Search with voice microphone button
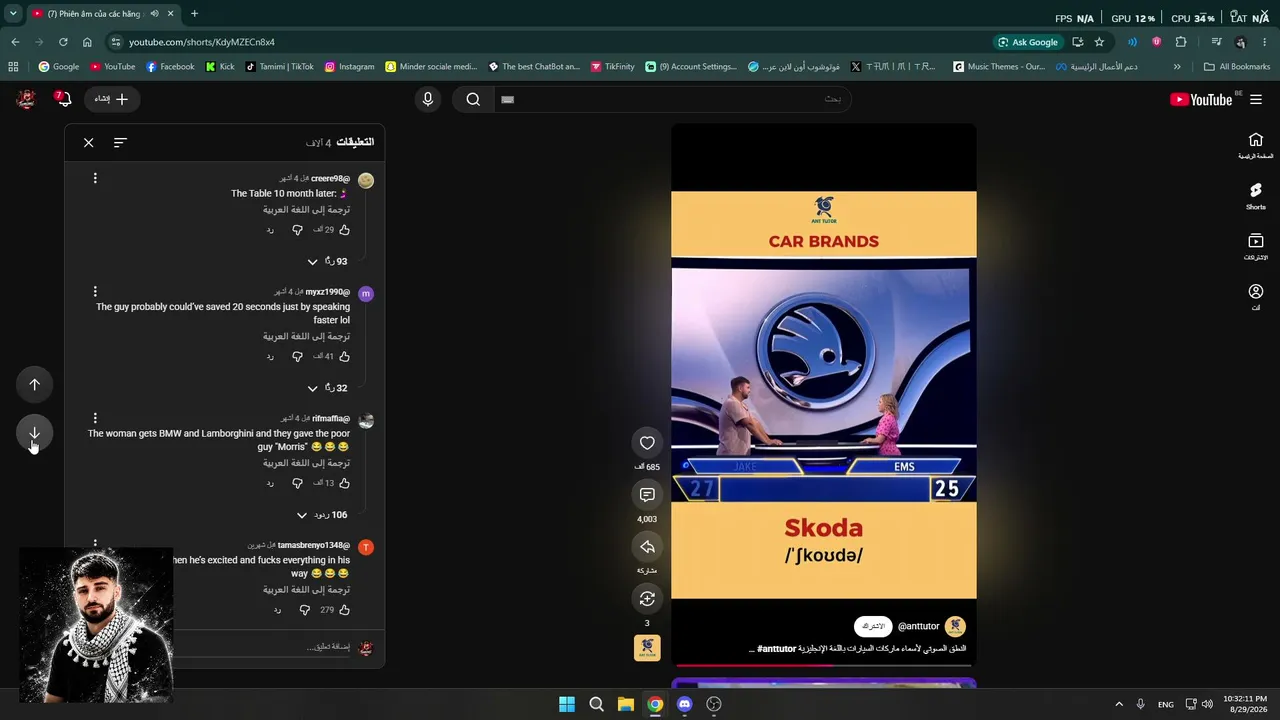 pyautogui.click(x=428, y=99)
